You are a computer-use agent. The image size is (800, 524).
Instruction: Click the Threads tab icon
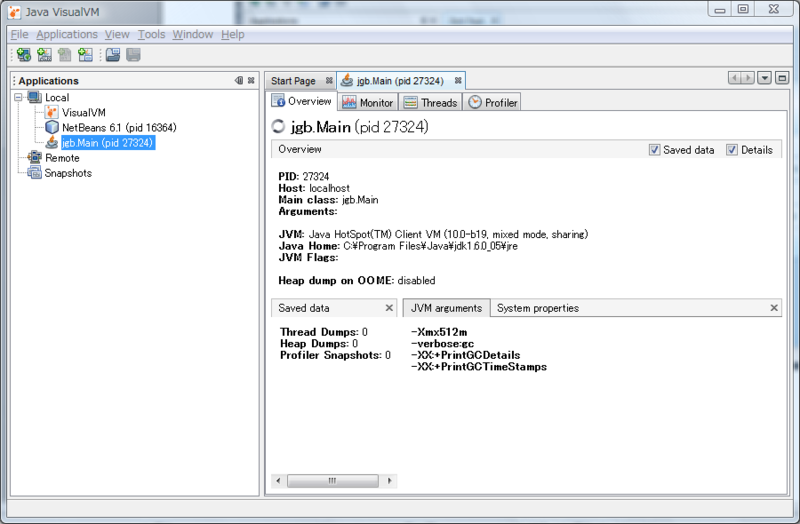tap(410, 103)
